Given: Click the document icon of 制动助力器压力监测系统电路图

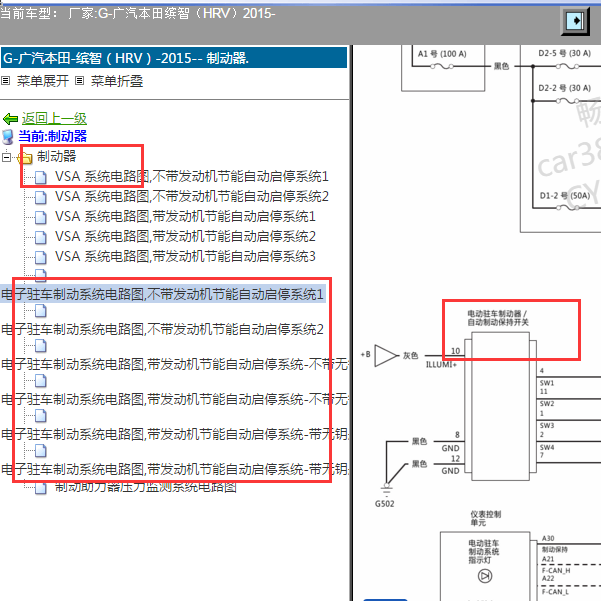Looking at the screenshot, I should (41, 488).
